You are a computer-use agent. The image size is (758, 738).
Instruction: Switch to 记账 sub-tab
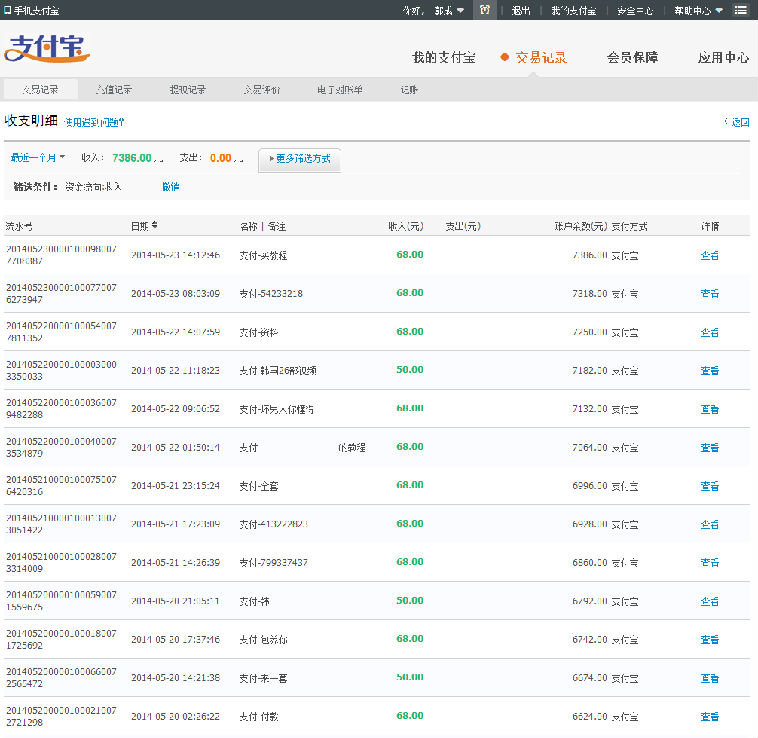pos(409,89)
